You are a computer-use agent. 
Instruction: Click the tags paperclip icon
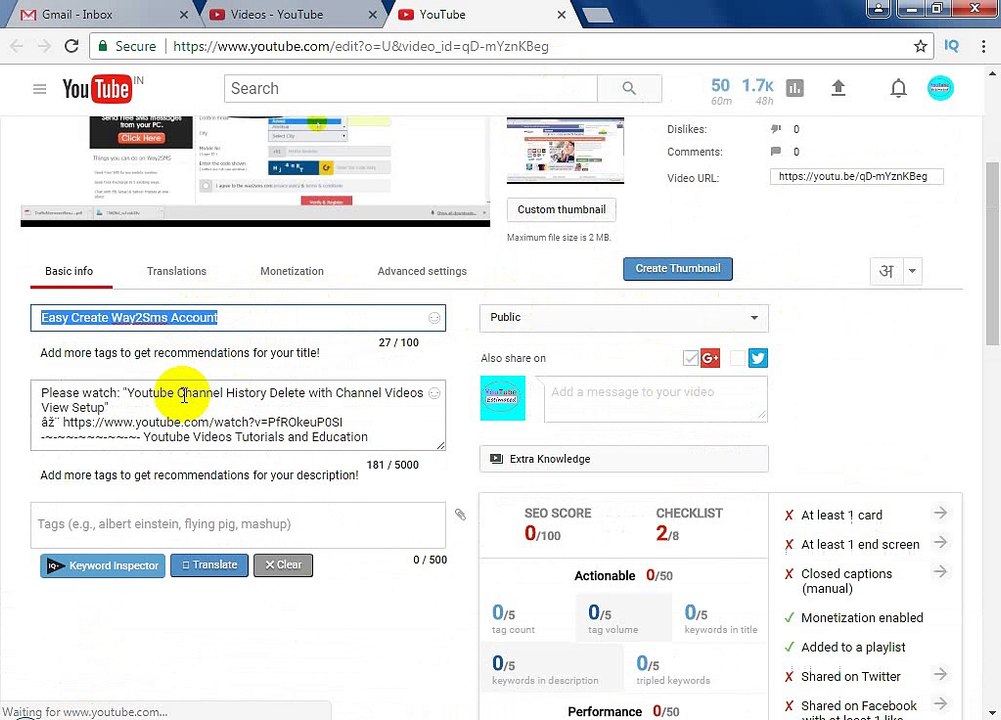tap(460, 514)
